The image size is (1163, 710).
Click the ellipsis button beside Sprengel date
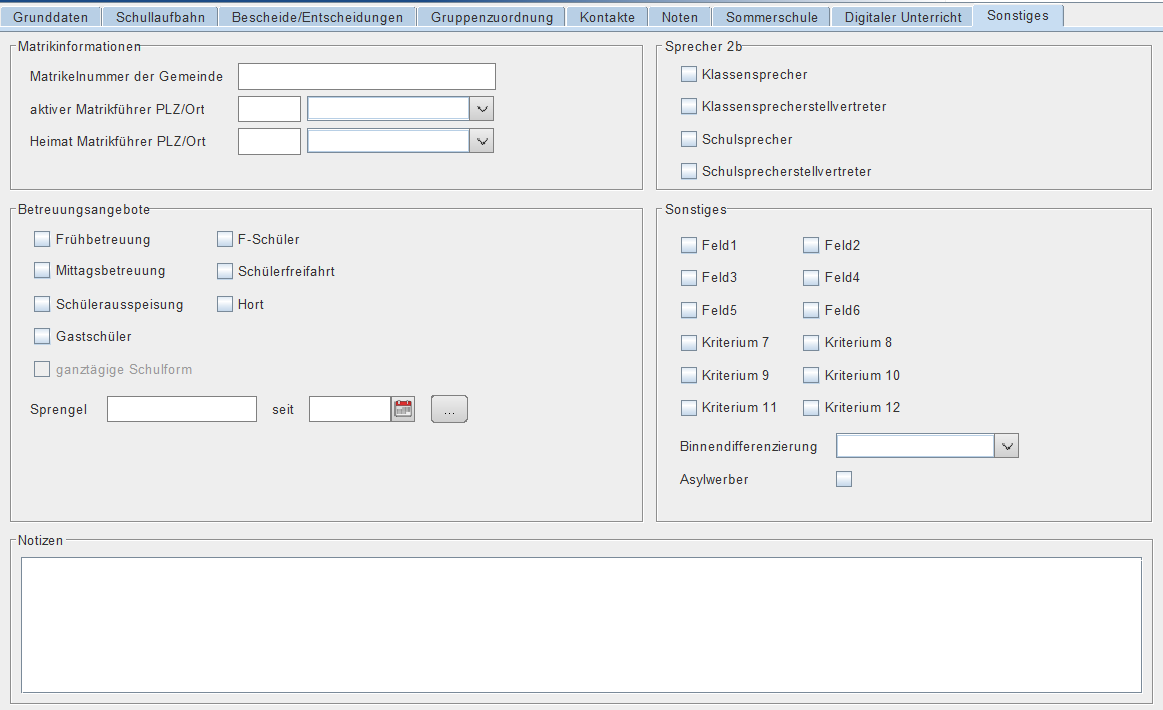click(x=449, y=409)
